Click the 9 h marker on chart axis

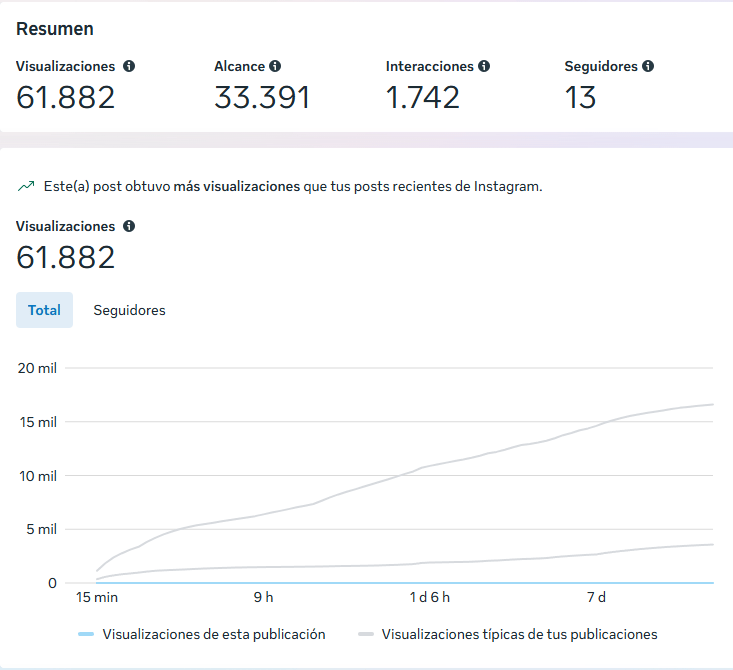[x=263, y=597]
